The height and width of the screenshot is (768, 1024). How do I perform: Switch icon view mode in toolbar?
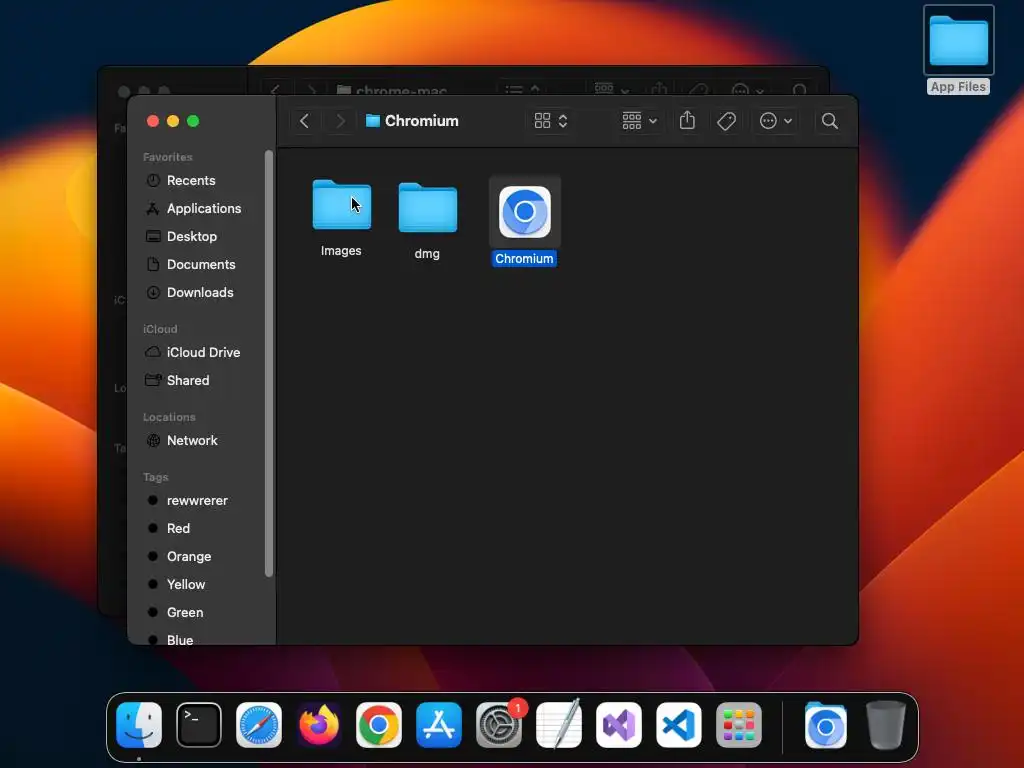point(551,121)
